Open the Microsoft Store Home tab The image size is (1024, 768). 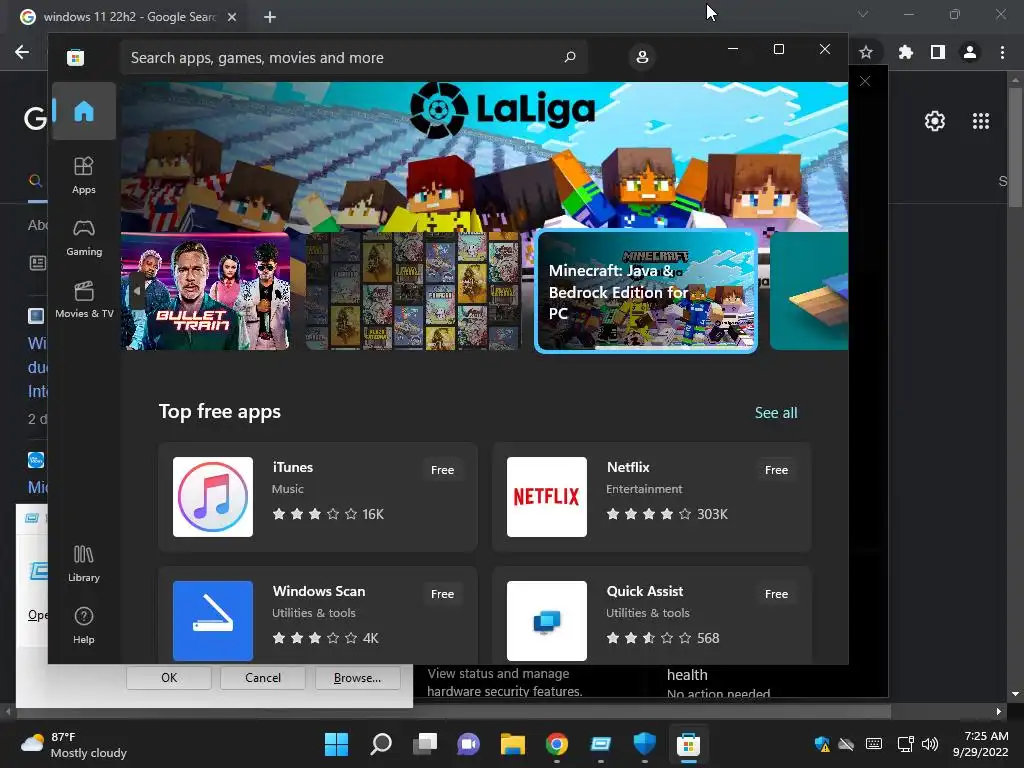[84, 111]
